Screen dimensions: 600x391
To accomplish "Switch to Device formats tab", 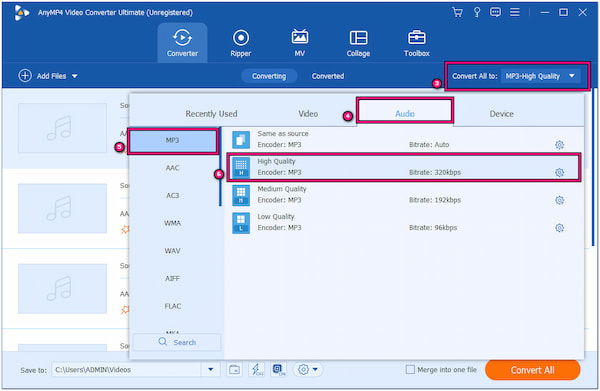I will click(501, 114).
